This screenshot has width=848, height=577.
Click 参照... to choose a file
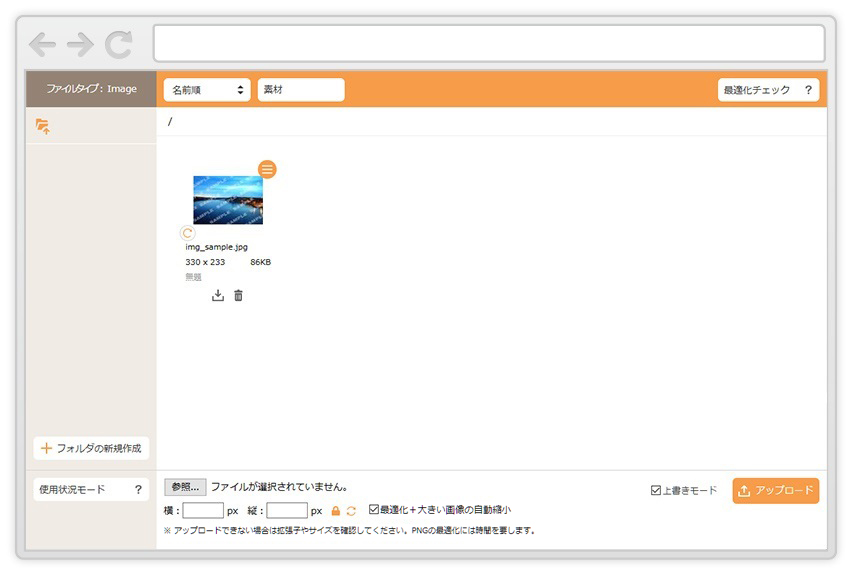point(185,487)
